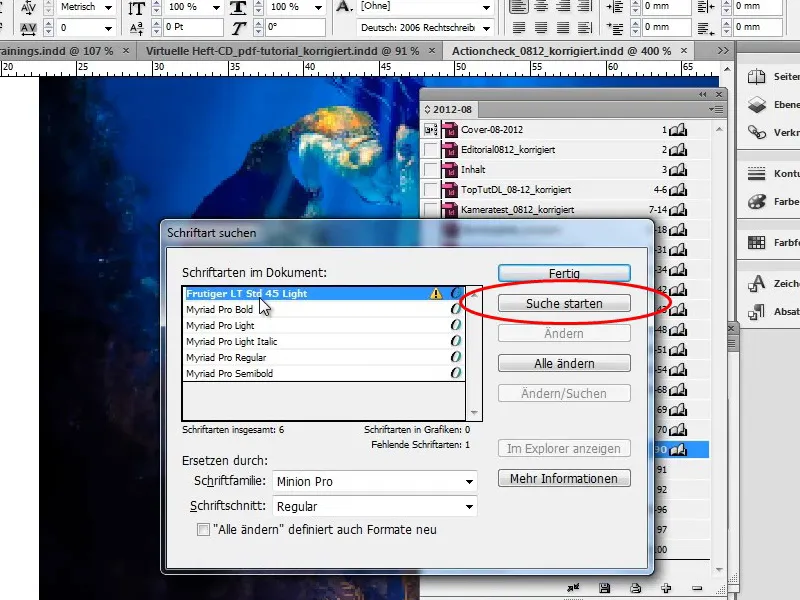
Task: Click the skew italic T icon
Action: [x=238, y=28]
